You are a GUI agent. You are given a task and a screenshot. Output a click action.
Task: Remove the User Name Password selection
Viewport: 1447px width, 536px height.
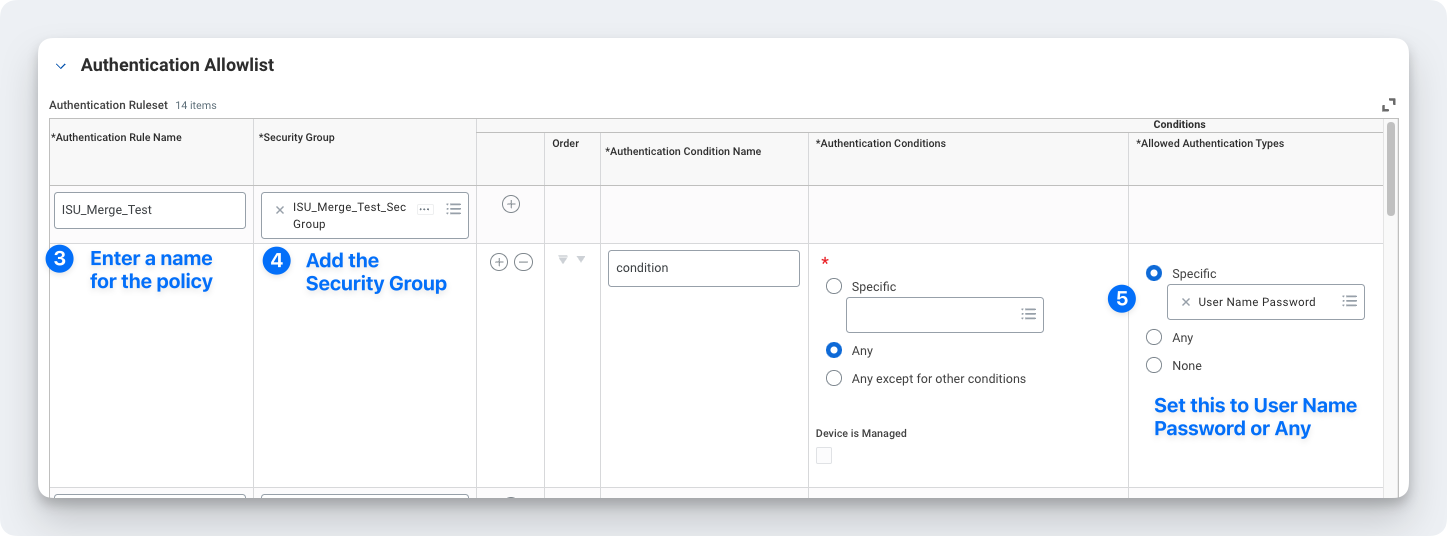tap(1186, 302)
